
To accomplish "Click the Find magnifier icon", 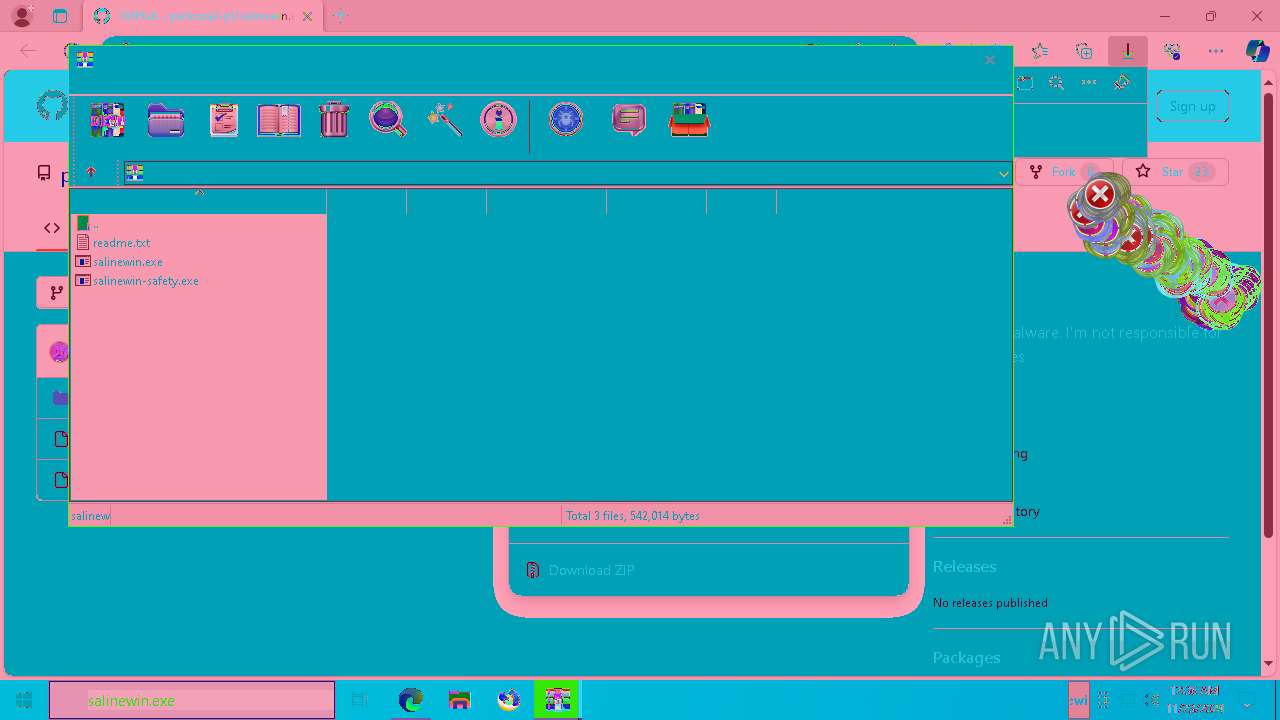I will pyautogui.click(x=388, y=119).
